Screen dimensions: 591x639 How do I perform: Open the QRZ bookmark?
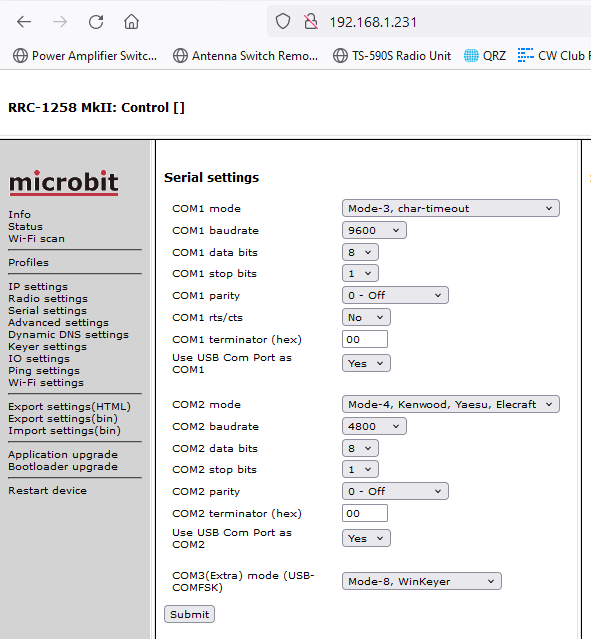[x=485, y=55]
